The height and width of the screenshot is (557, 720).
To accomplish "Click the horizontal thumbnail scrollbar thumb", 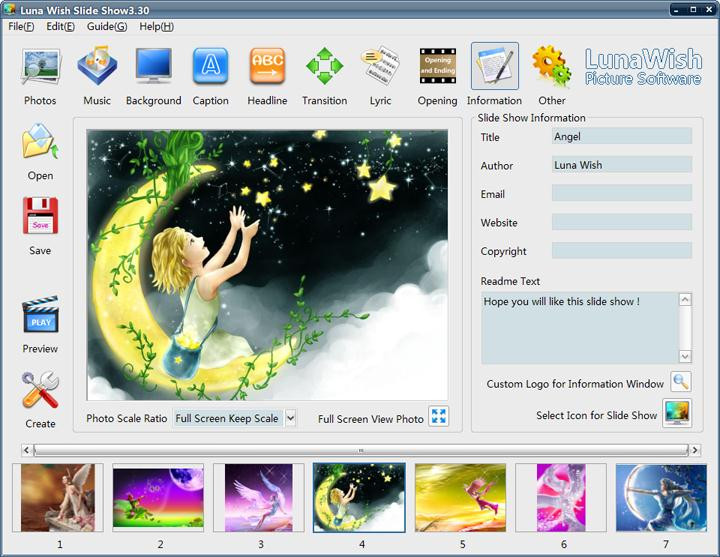I will (361, 450).
